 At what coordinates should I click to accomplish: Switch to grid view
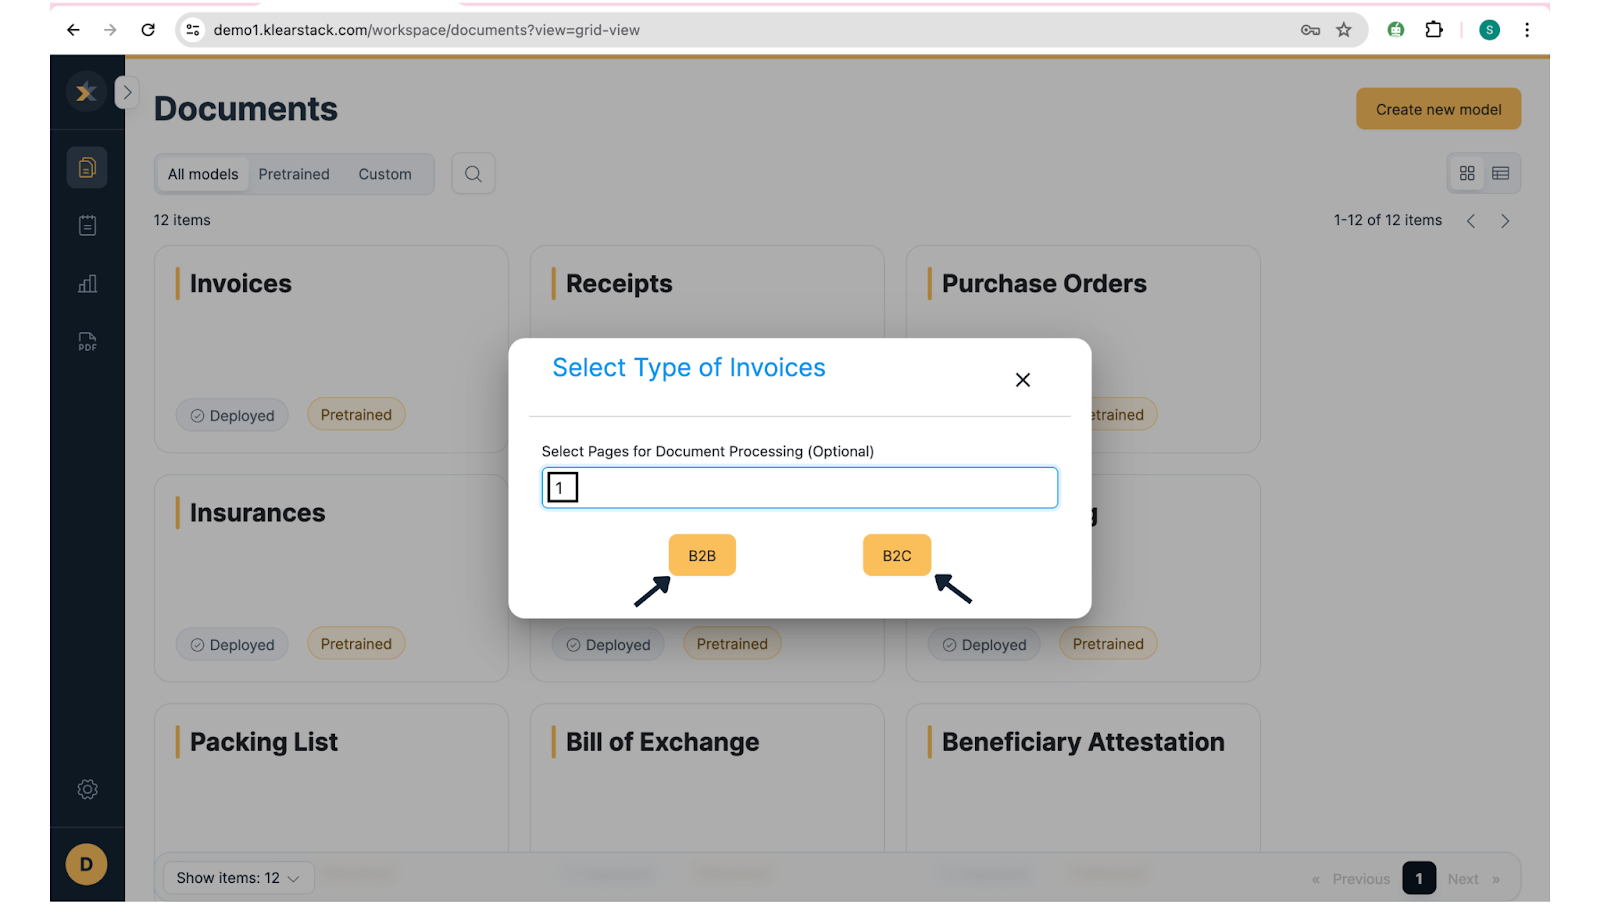[x=1467, y=173]
